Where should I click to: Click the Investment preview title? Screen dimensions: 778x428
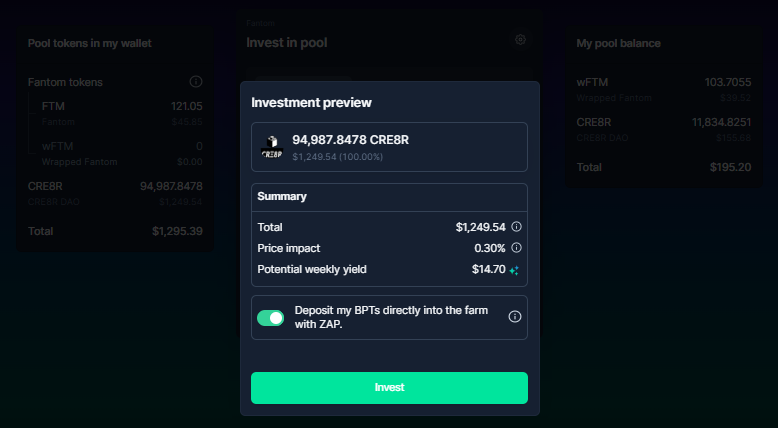[311, 103]
